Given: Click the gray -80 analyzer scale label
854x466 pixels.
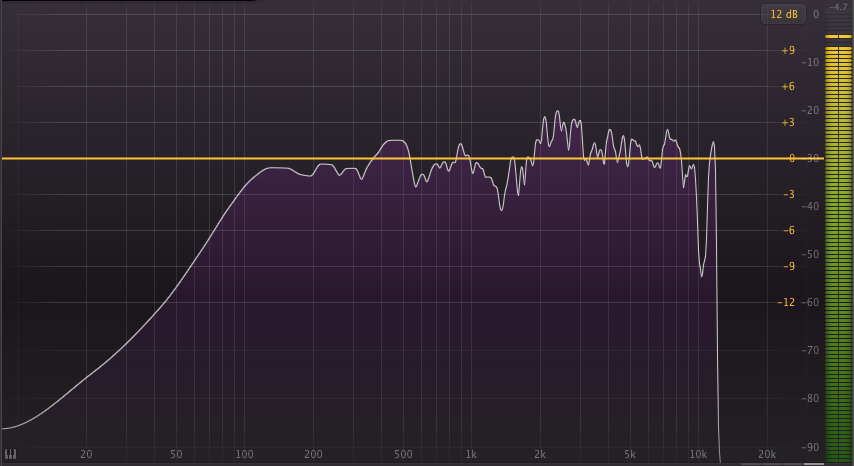Looking at the screenshot, I should pyautogui.click(x=810, y=398).
